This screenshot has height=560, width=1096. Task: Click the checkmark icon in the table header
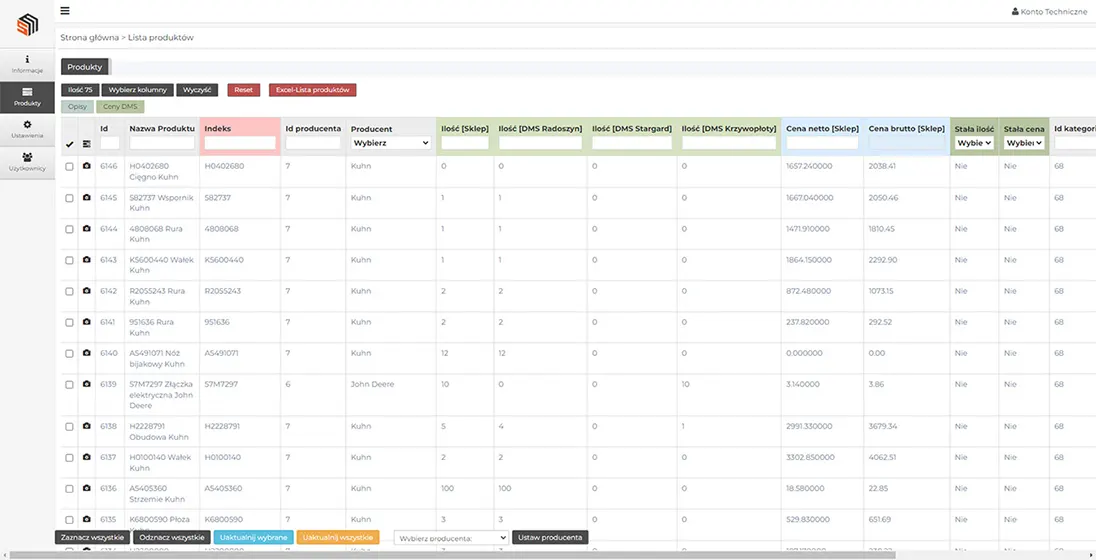coord(69,144)
